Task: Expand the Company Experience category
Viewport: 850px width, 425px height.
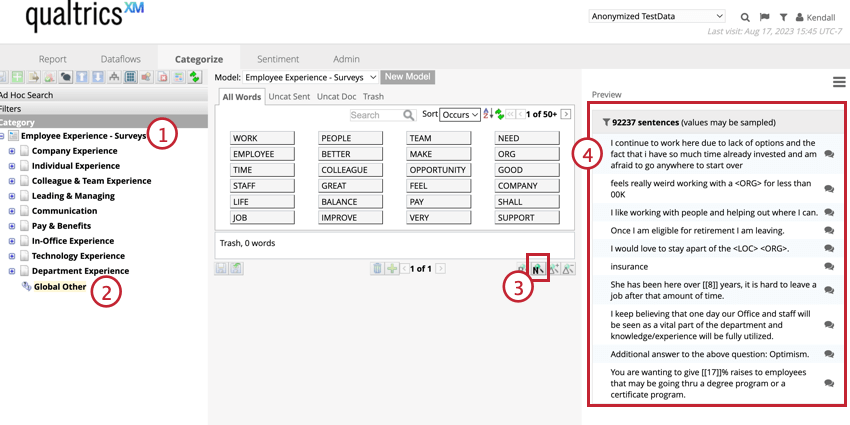Action: [12, 151]
